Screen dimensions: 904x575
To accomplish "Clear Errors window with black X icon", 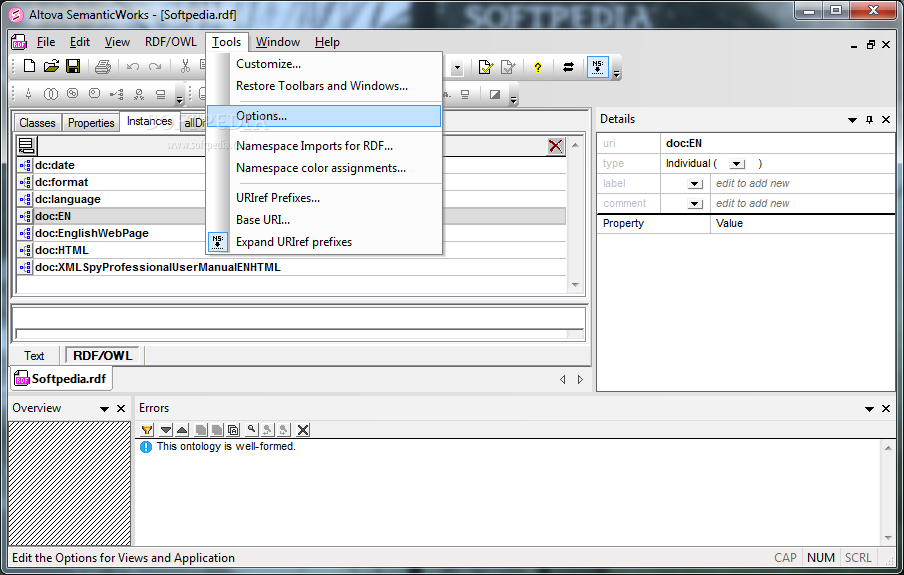I will pyautogui.click(x=303, y=430).
